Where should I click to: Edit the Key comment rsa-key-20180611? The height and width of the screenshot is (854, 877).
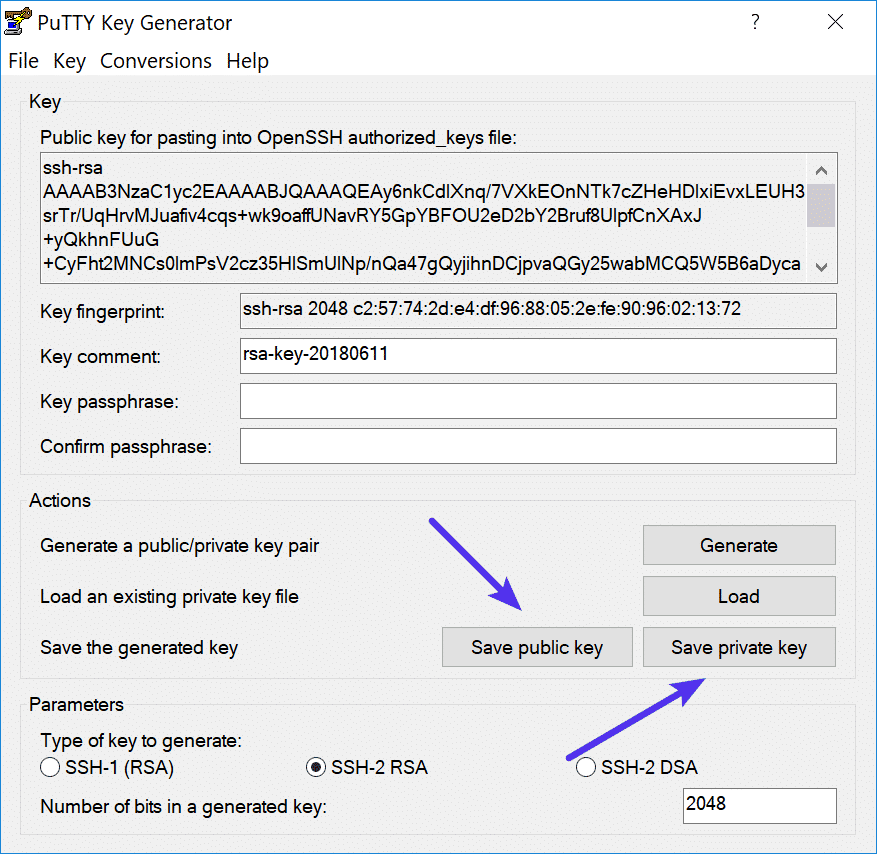pos(538,356)
